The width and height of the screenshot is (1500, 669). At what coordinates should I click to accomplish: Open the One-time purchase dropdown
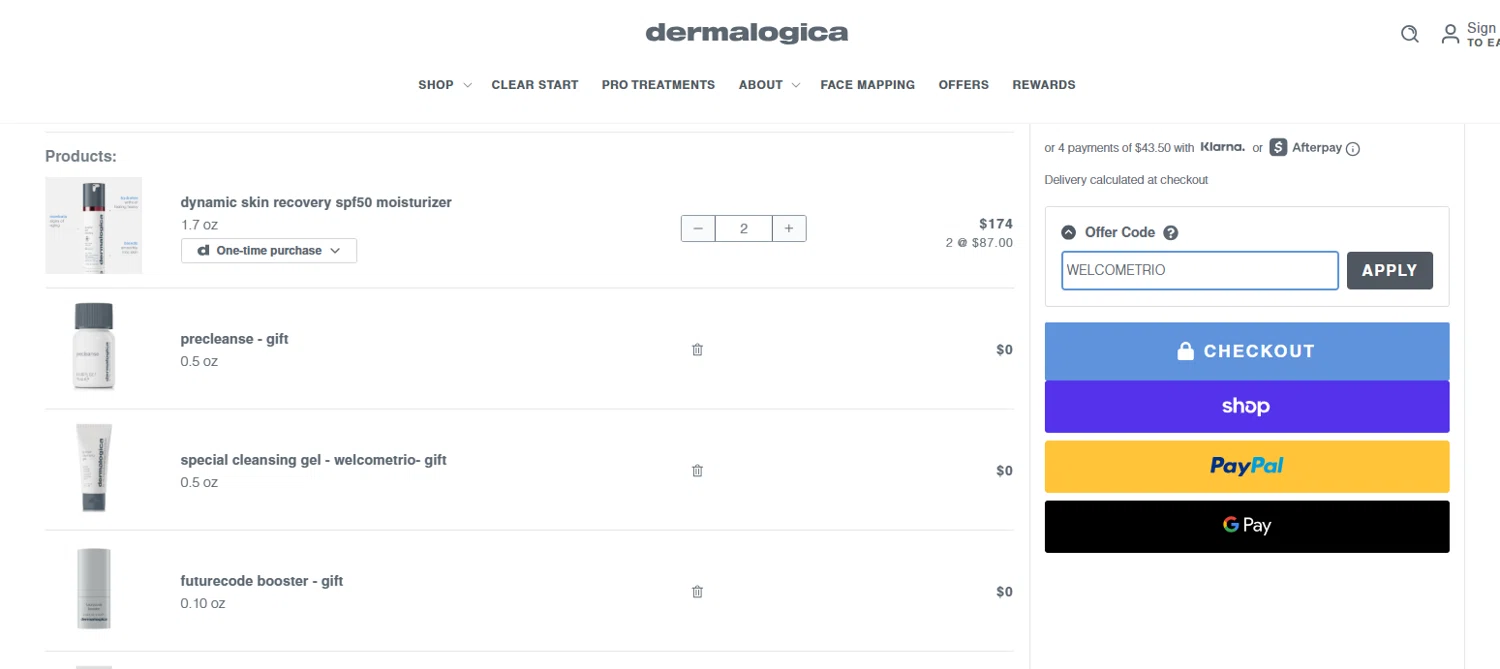coord(269,250)
